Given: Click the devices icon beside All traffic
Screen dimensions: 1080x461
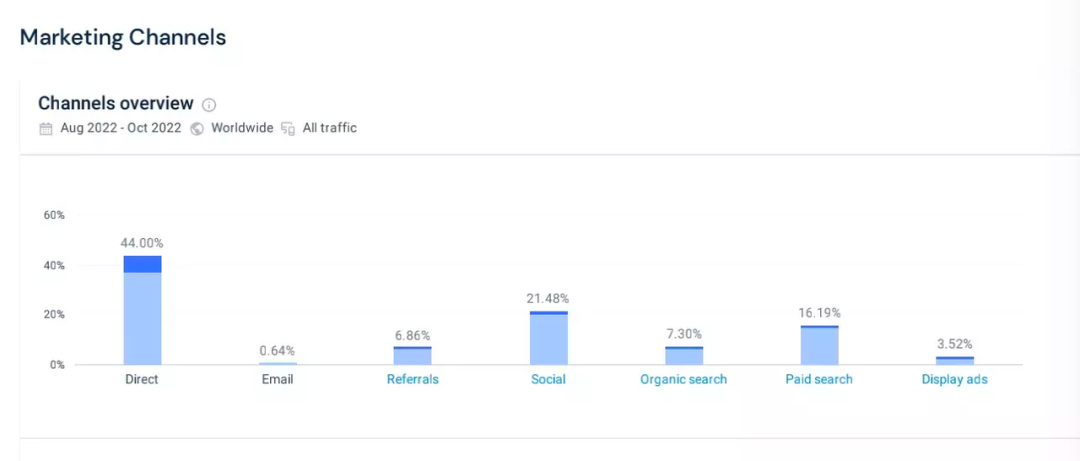Looking at the screenshot, I should coord(288,128).
